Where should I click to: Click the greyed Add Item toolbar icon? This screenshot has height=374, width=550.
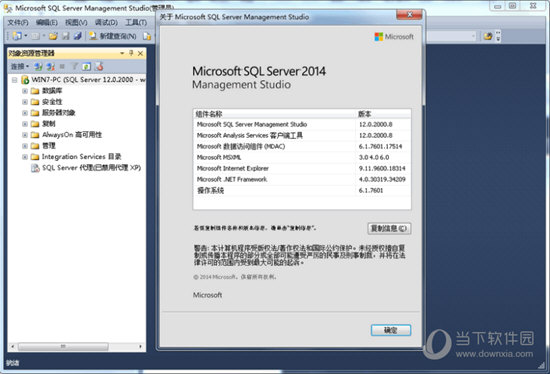click(35, 36)
